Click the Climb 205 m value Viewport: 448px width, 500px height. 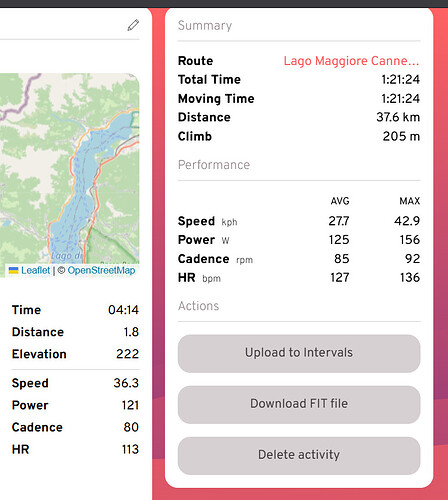pos(401,136)
